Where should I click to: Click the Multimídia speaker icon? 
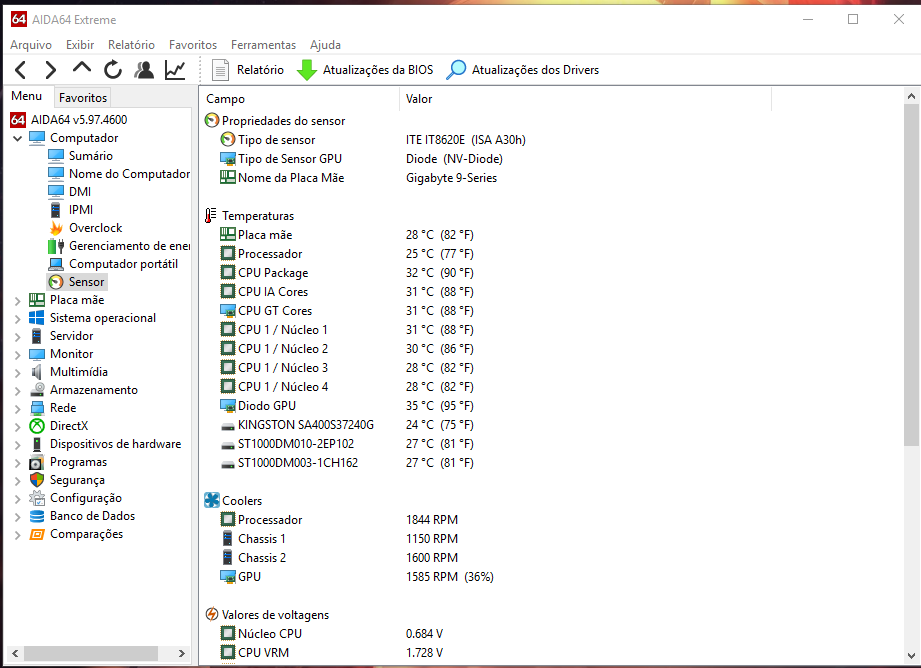tap(37, 372)
